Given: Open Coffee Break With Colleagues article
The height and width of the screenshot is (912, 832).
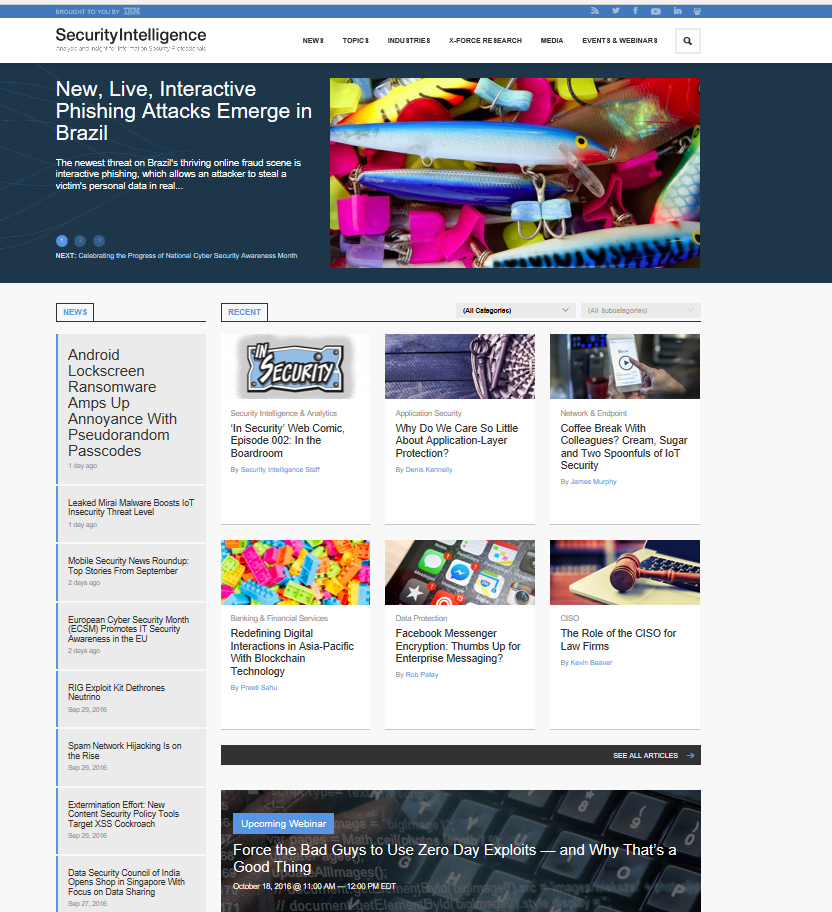Looking at the screenshot, I should (x=624, y=447).
